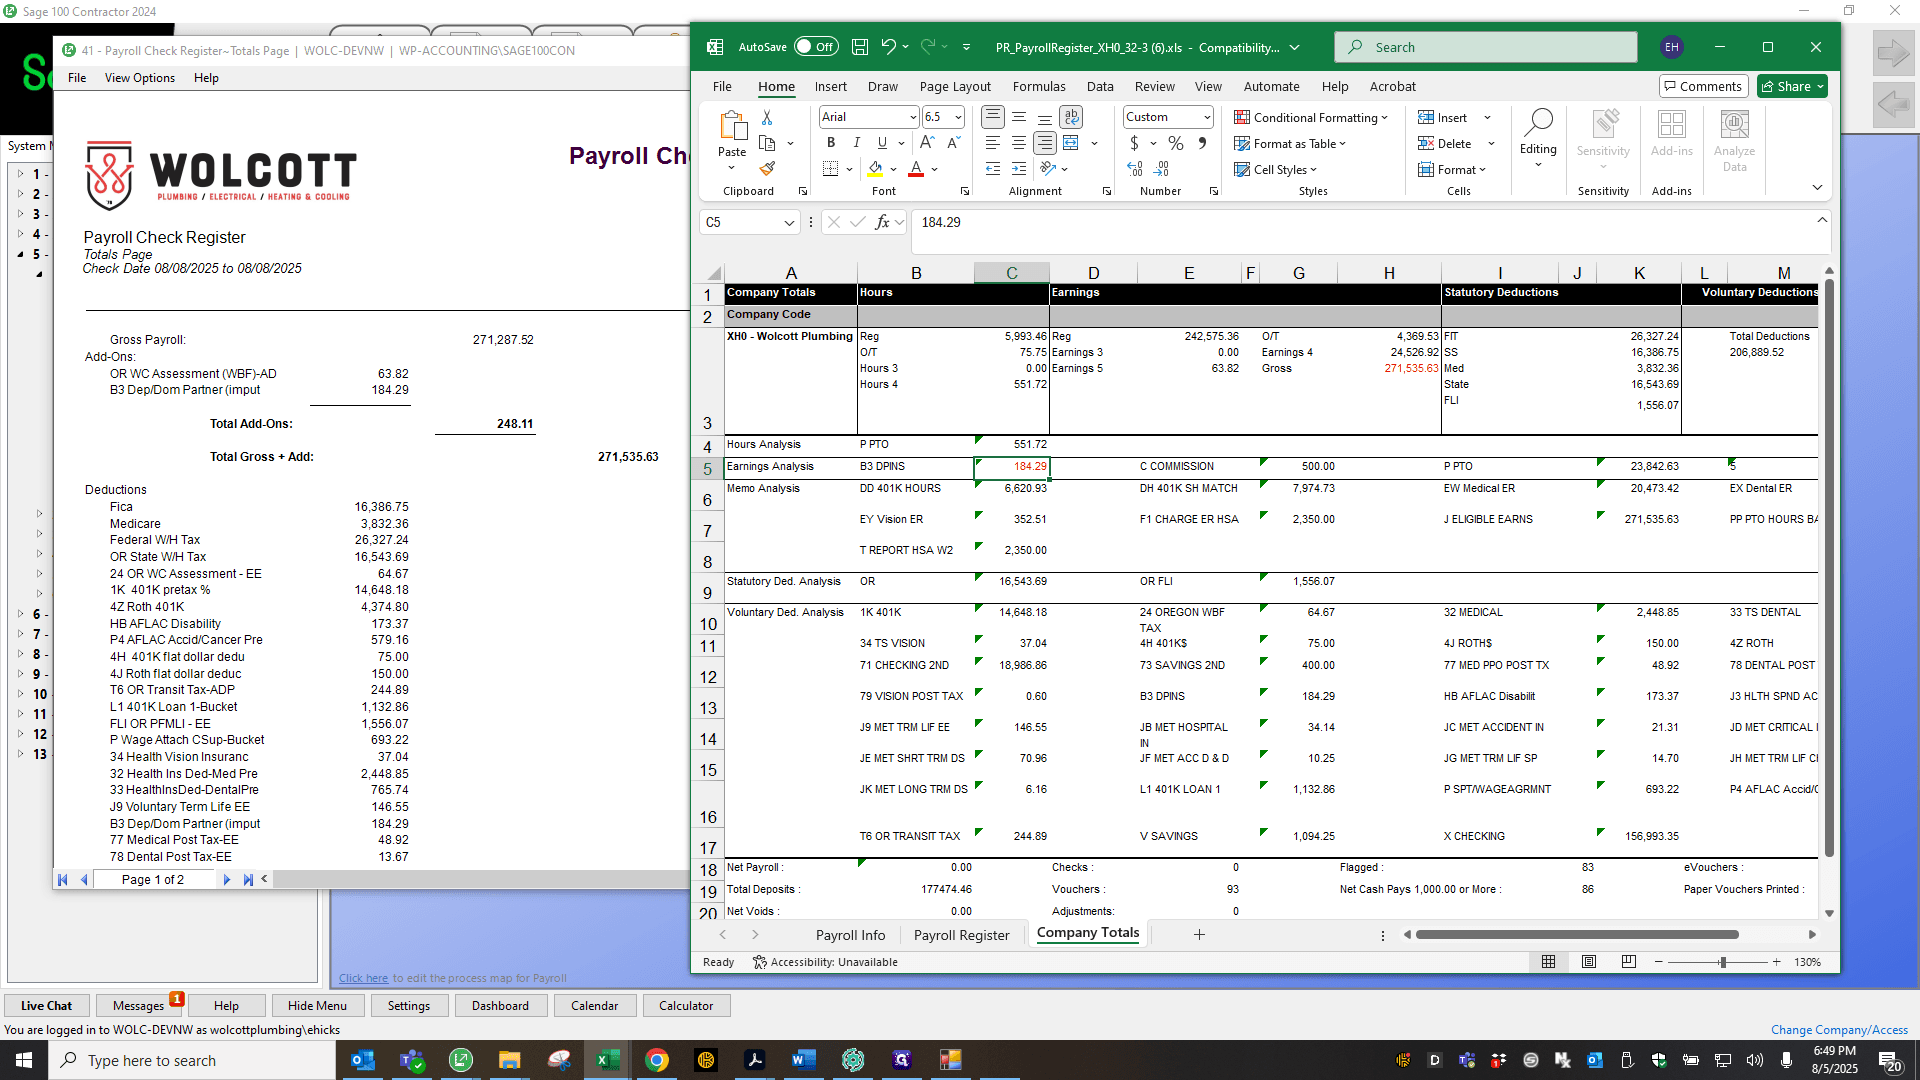The height and width of the screenshot is (1080, 1920).
Task: Go to next page in Sage report
Action: coord(227,880)
